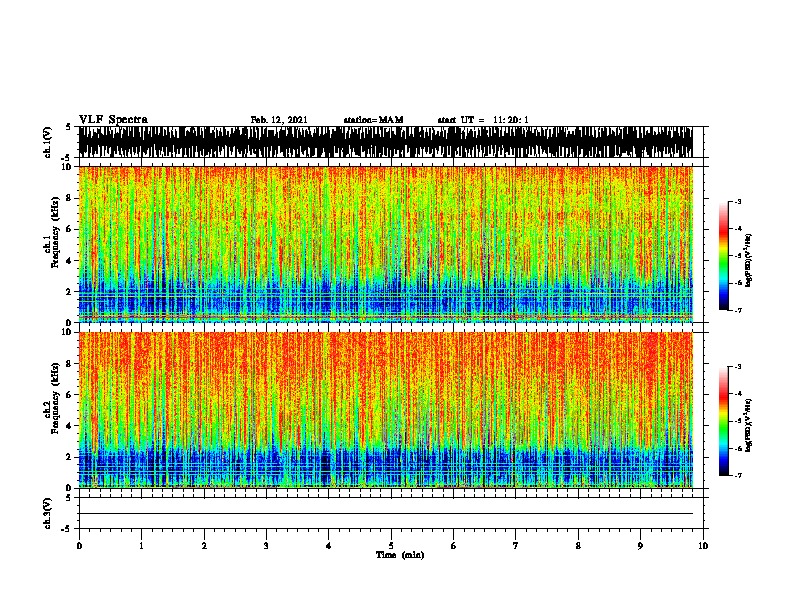Click inside the ch.2 spectrogram panel
This screenshot has height=612, width=792.
386,410
